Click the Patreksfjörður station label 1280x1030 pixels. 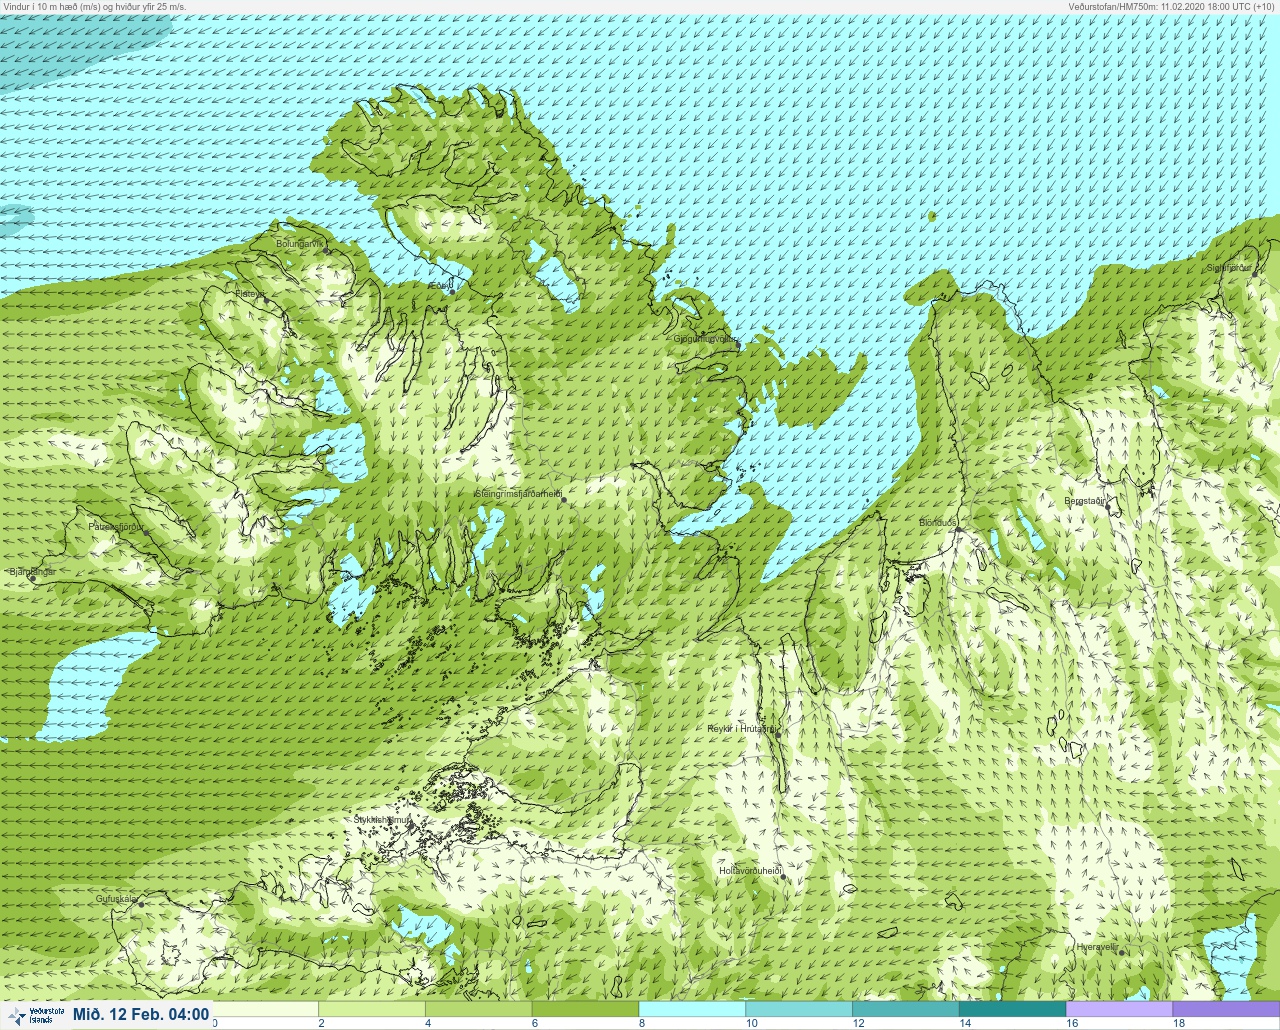[x=116, y=526]
